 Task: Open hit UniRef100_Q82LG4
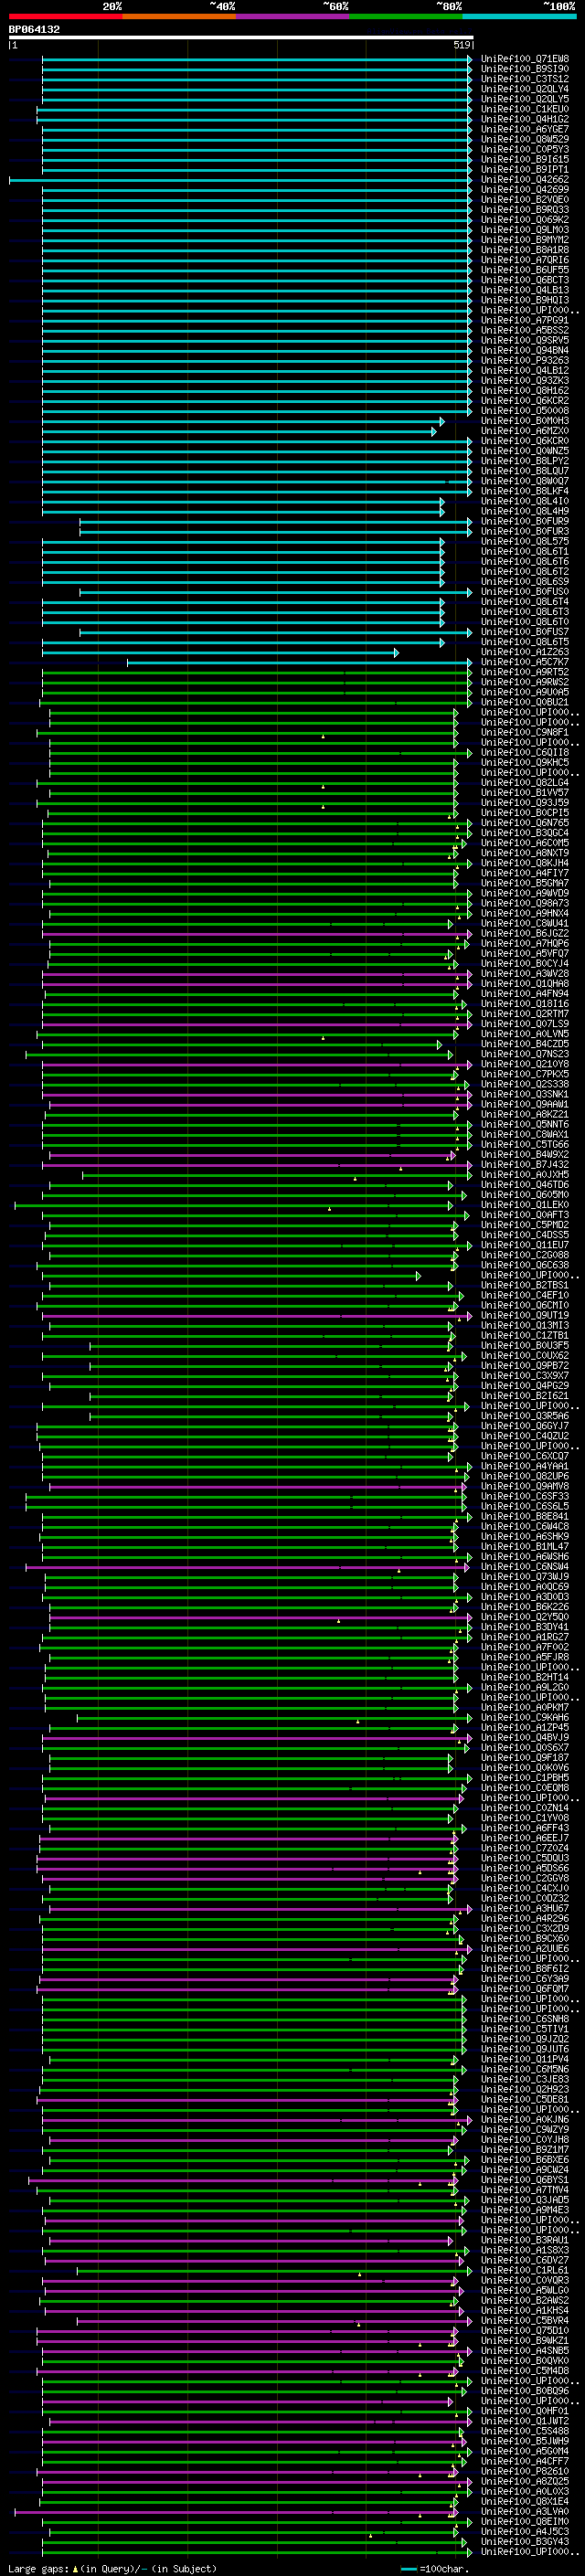pyautogui.click(x=524, y=782)
